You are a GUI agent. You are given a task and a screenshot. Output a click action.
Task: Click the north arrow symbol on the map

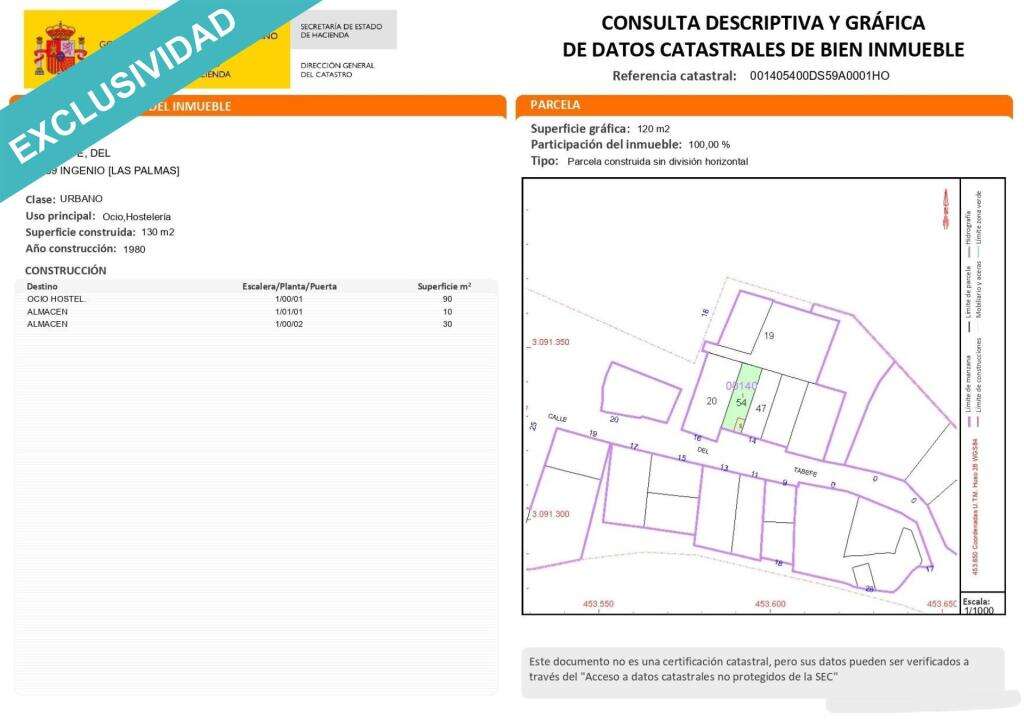point(945,209)
